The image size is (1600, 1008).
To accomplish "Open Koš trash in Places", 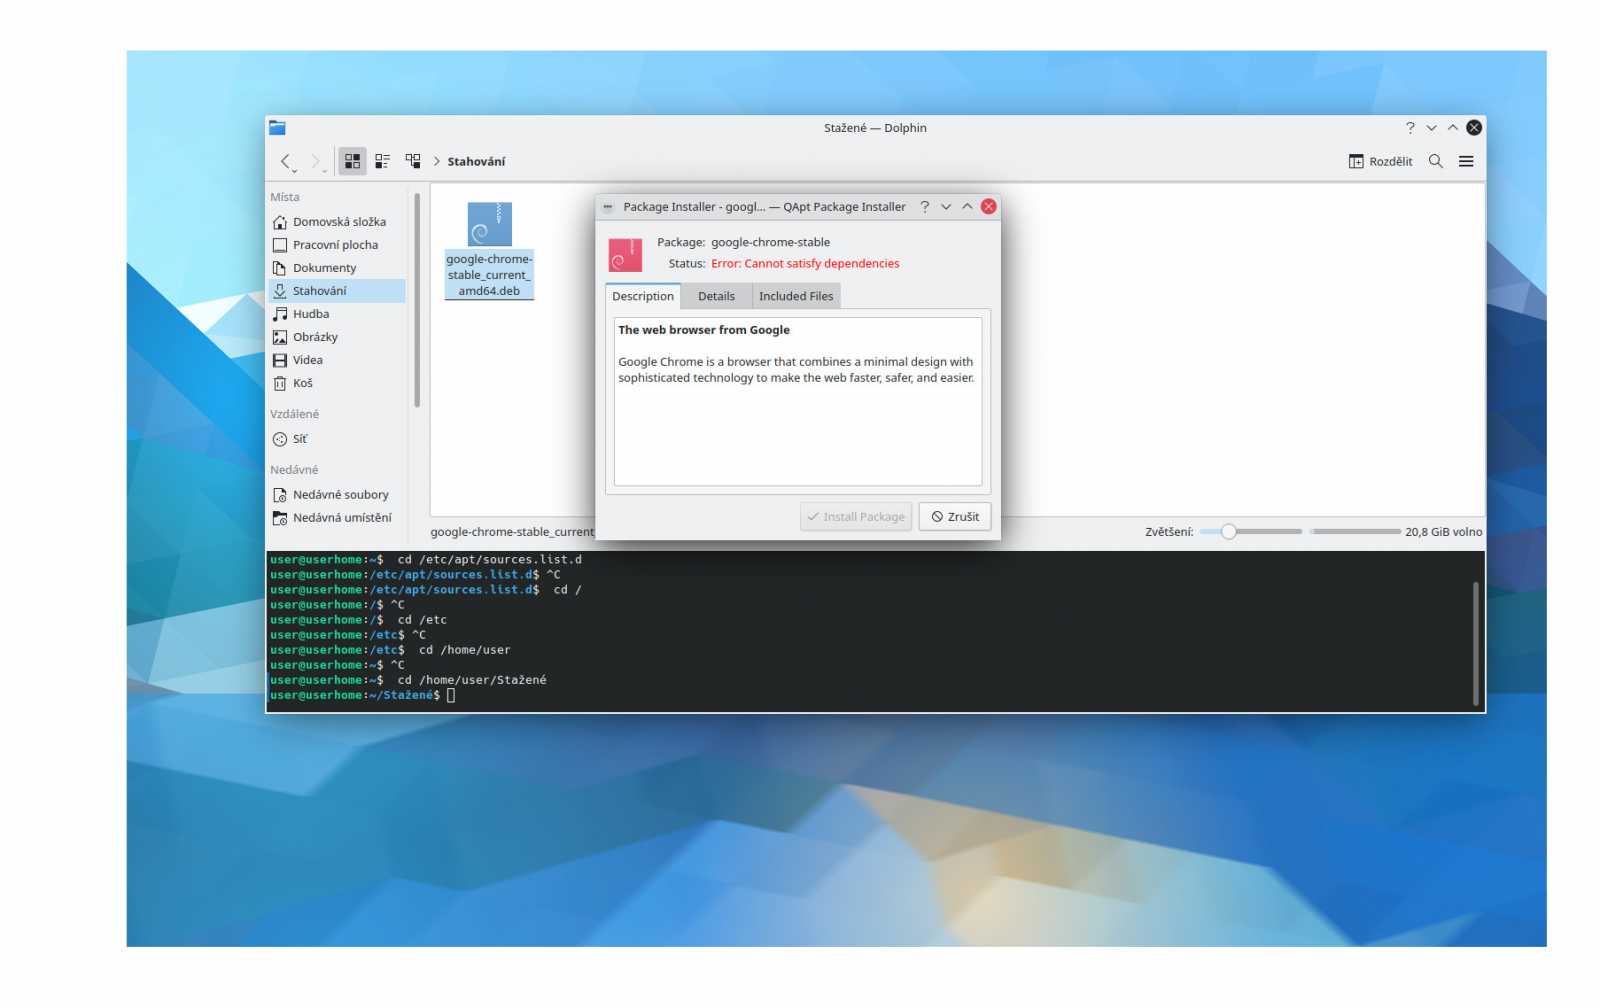I will point(338,383).
